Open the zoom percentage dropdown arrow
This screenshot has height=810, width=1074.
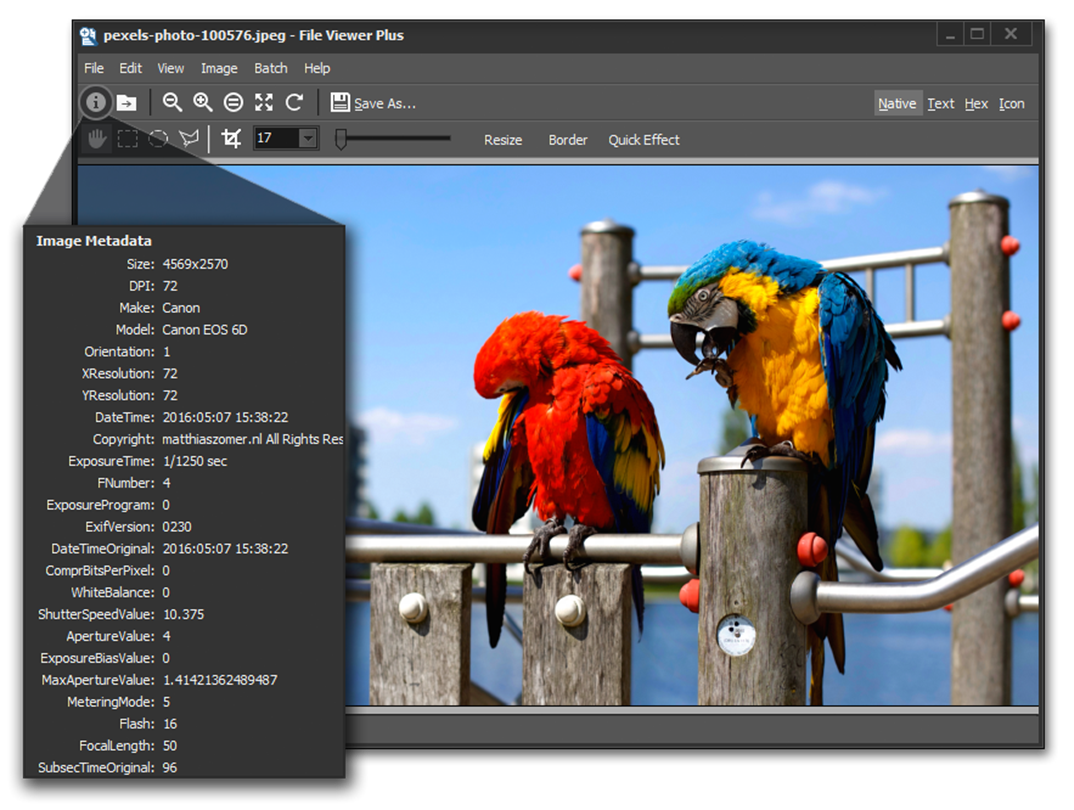pos(308,139)
